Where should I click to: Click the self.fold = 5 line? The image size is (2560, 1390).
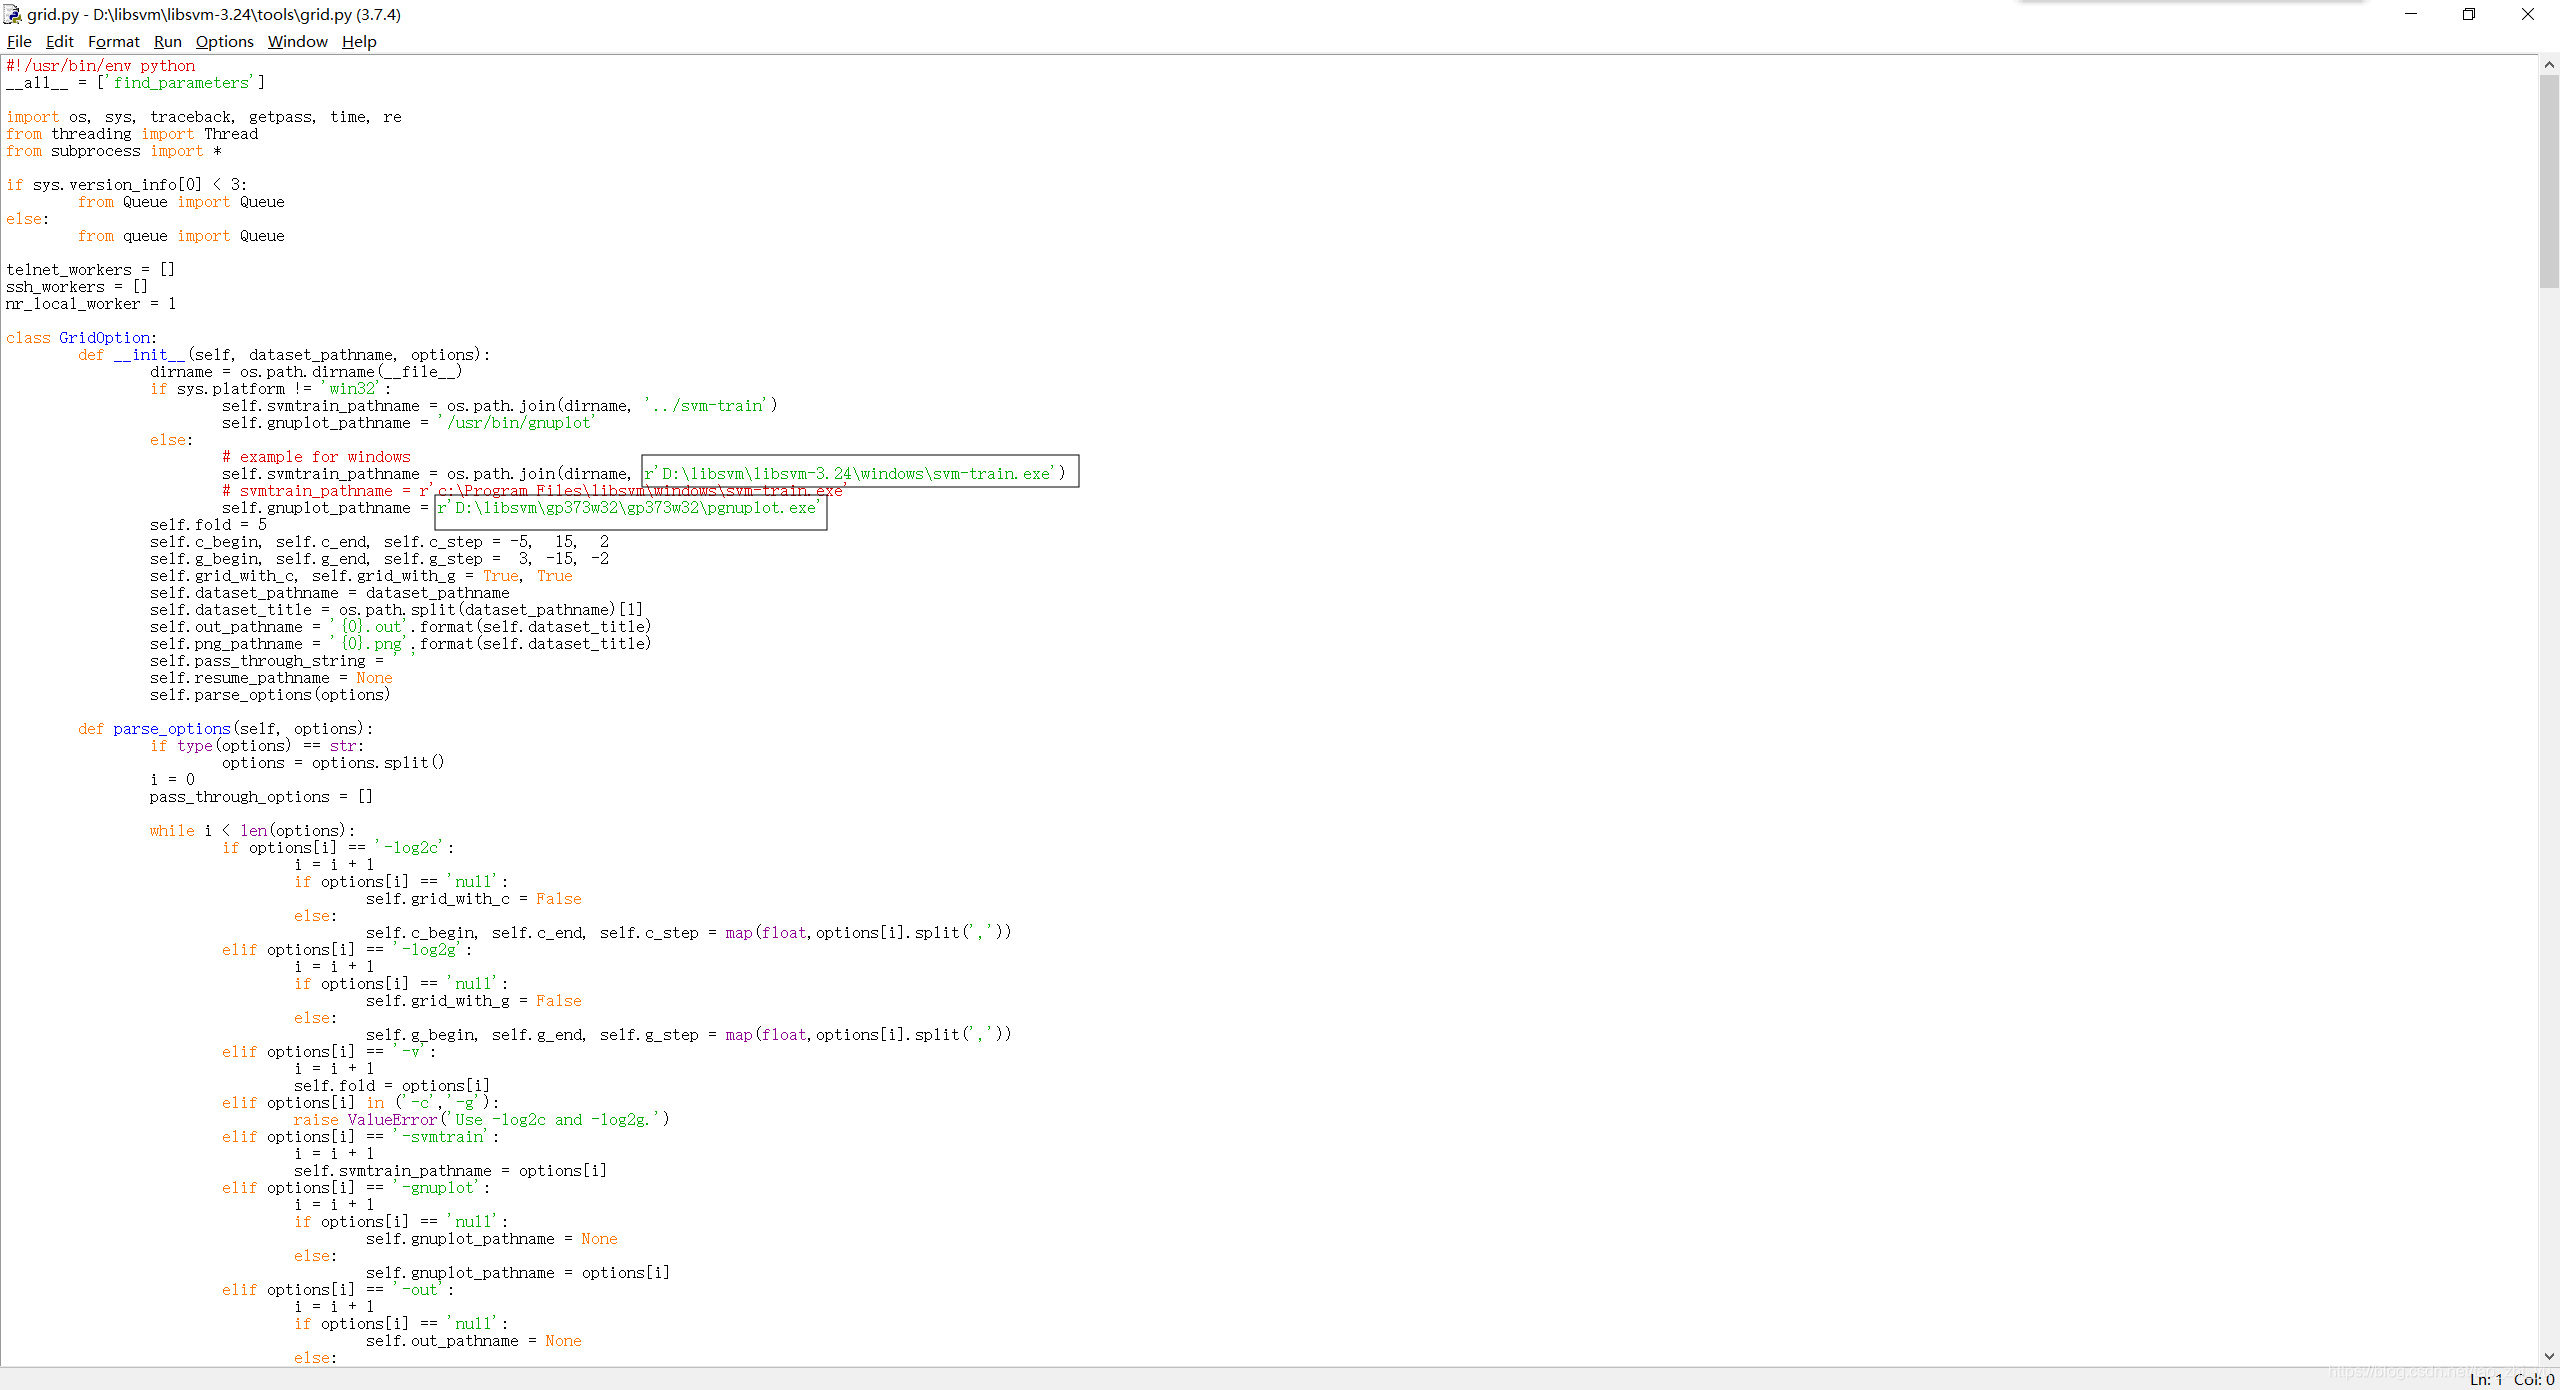(x=206, y=524)
